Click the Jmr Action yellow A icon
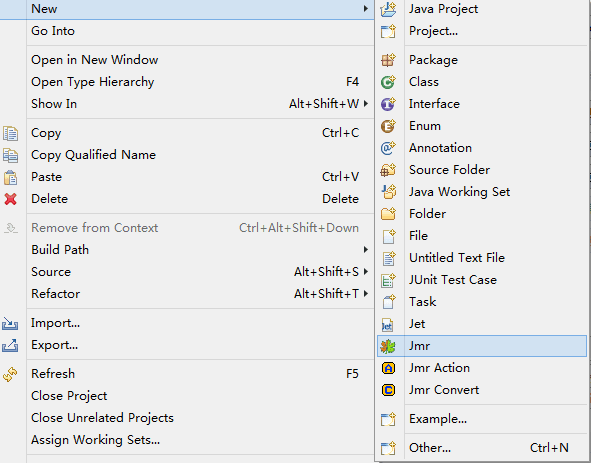 pos(388,368)
